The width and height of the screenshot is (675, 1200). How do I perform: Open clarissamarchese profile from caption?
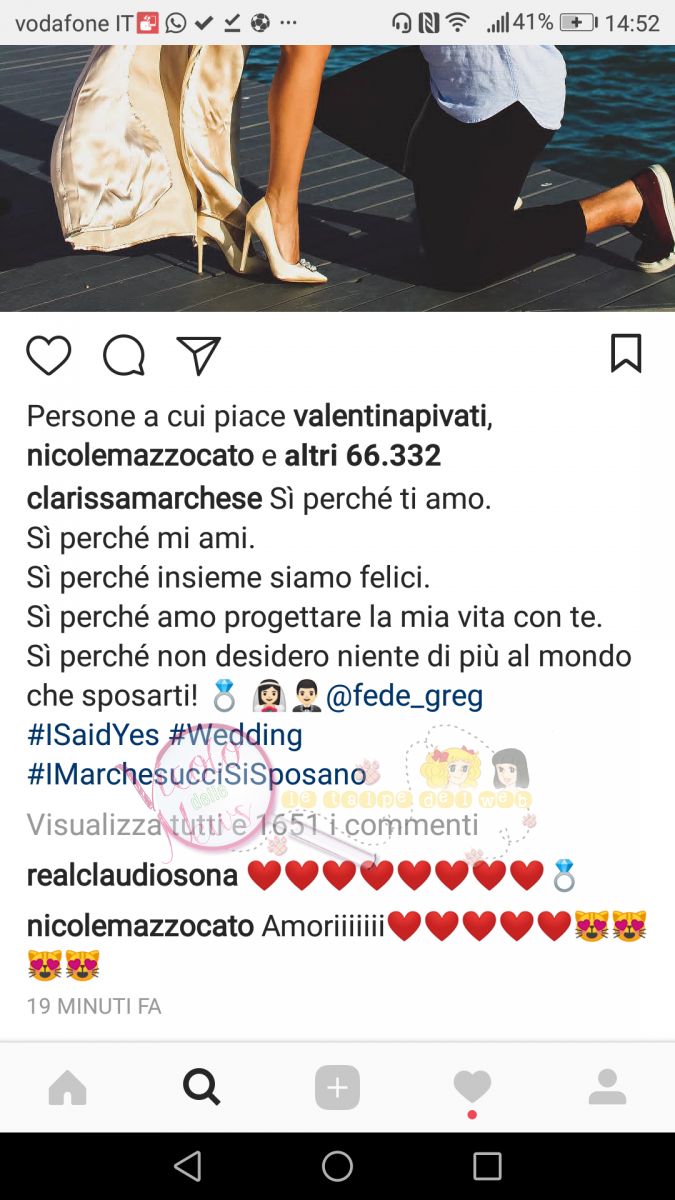[x=145, y=498]
